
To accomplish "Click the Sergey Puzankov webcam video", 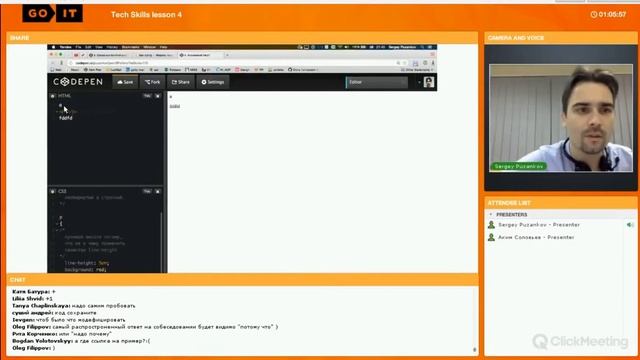I will 561,118.
